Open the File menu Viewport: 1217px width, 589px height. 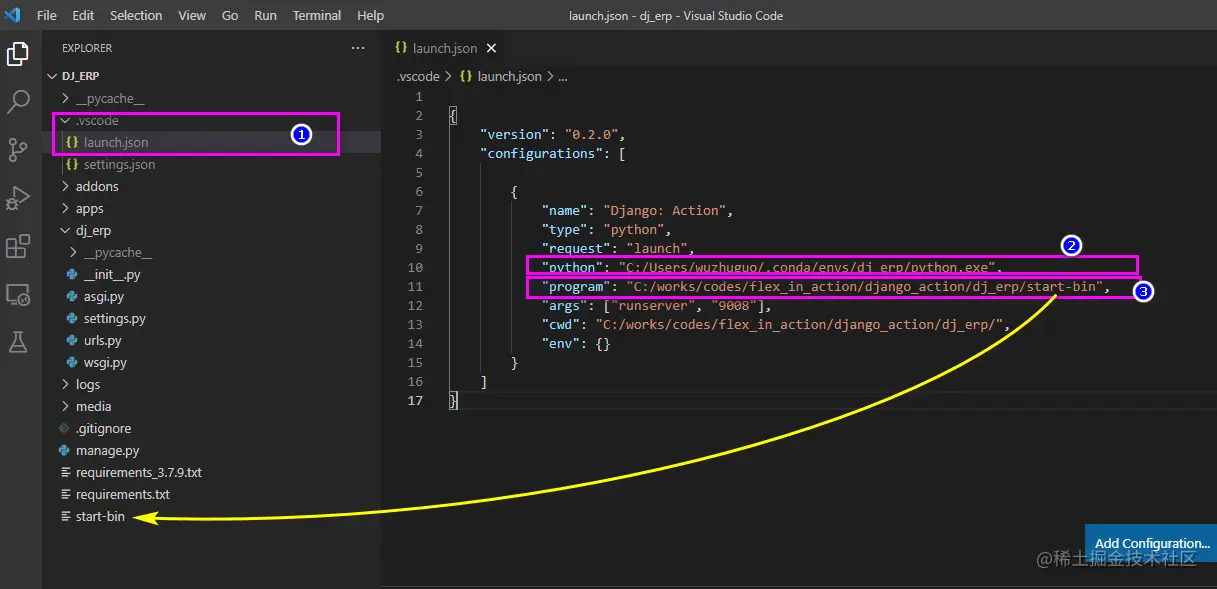46,15
